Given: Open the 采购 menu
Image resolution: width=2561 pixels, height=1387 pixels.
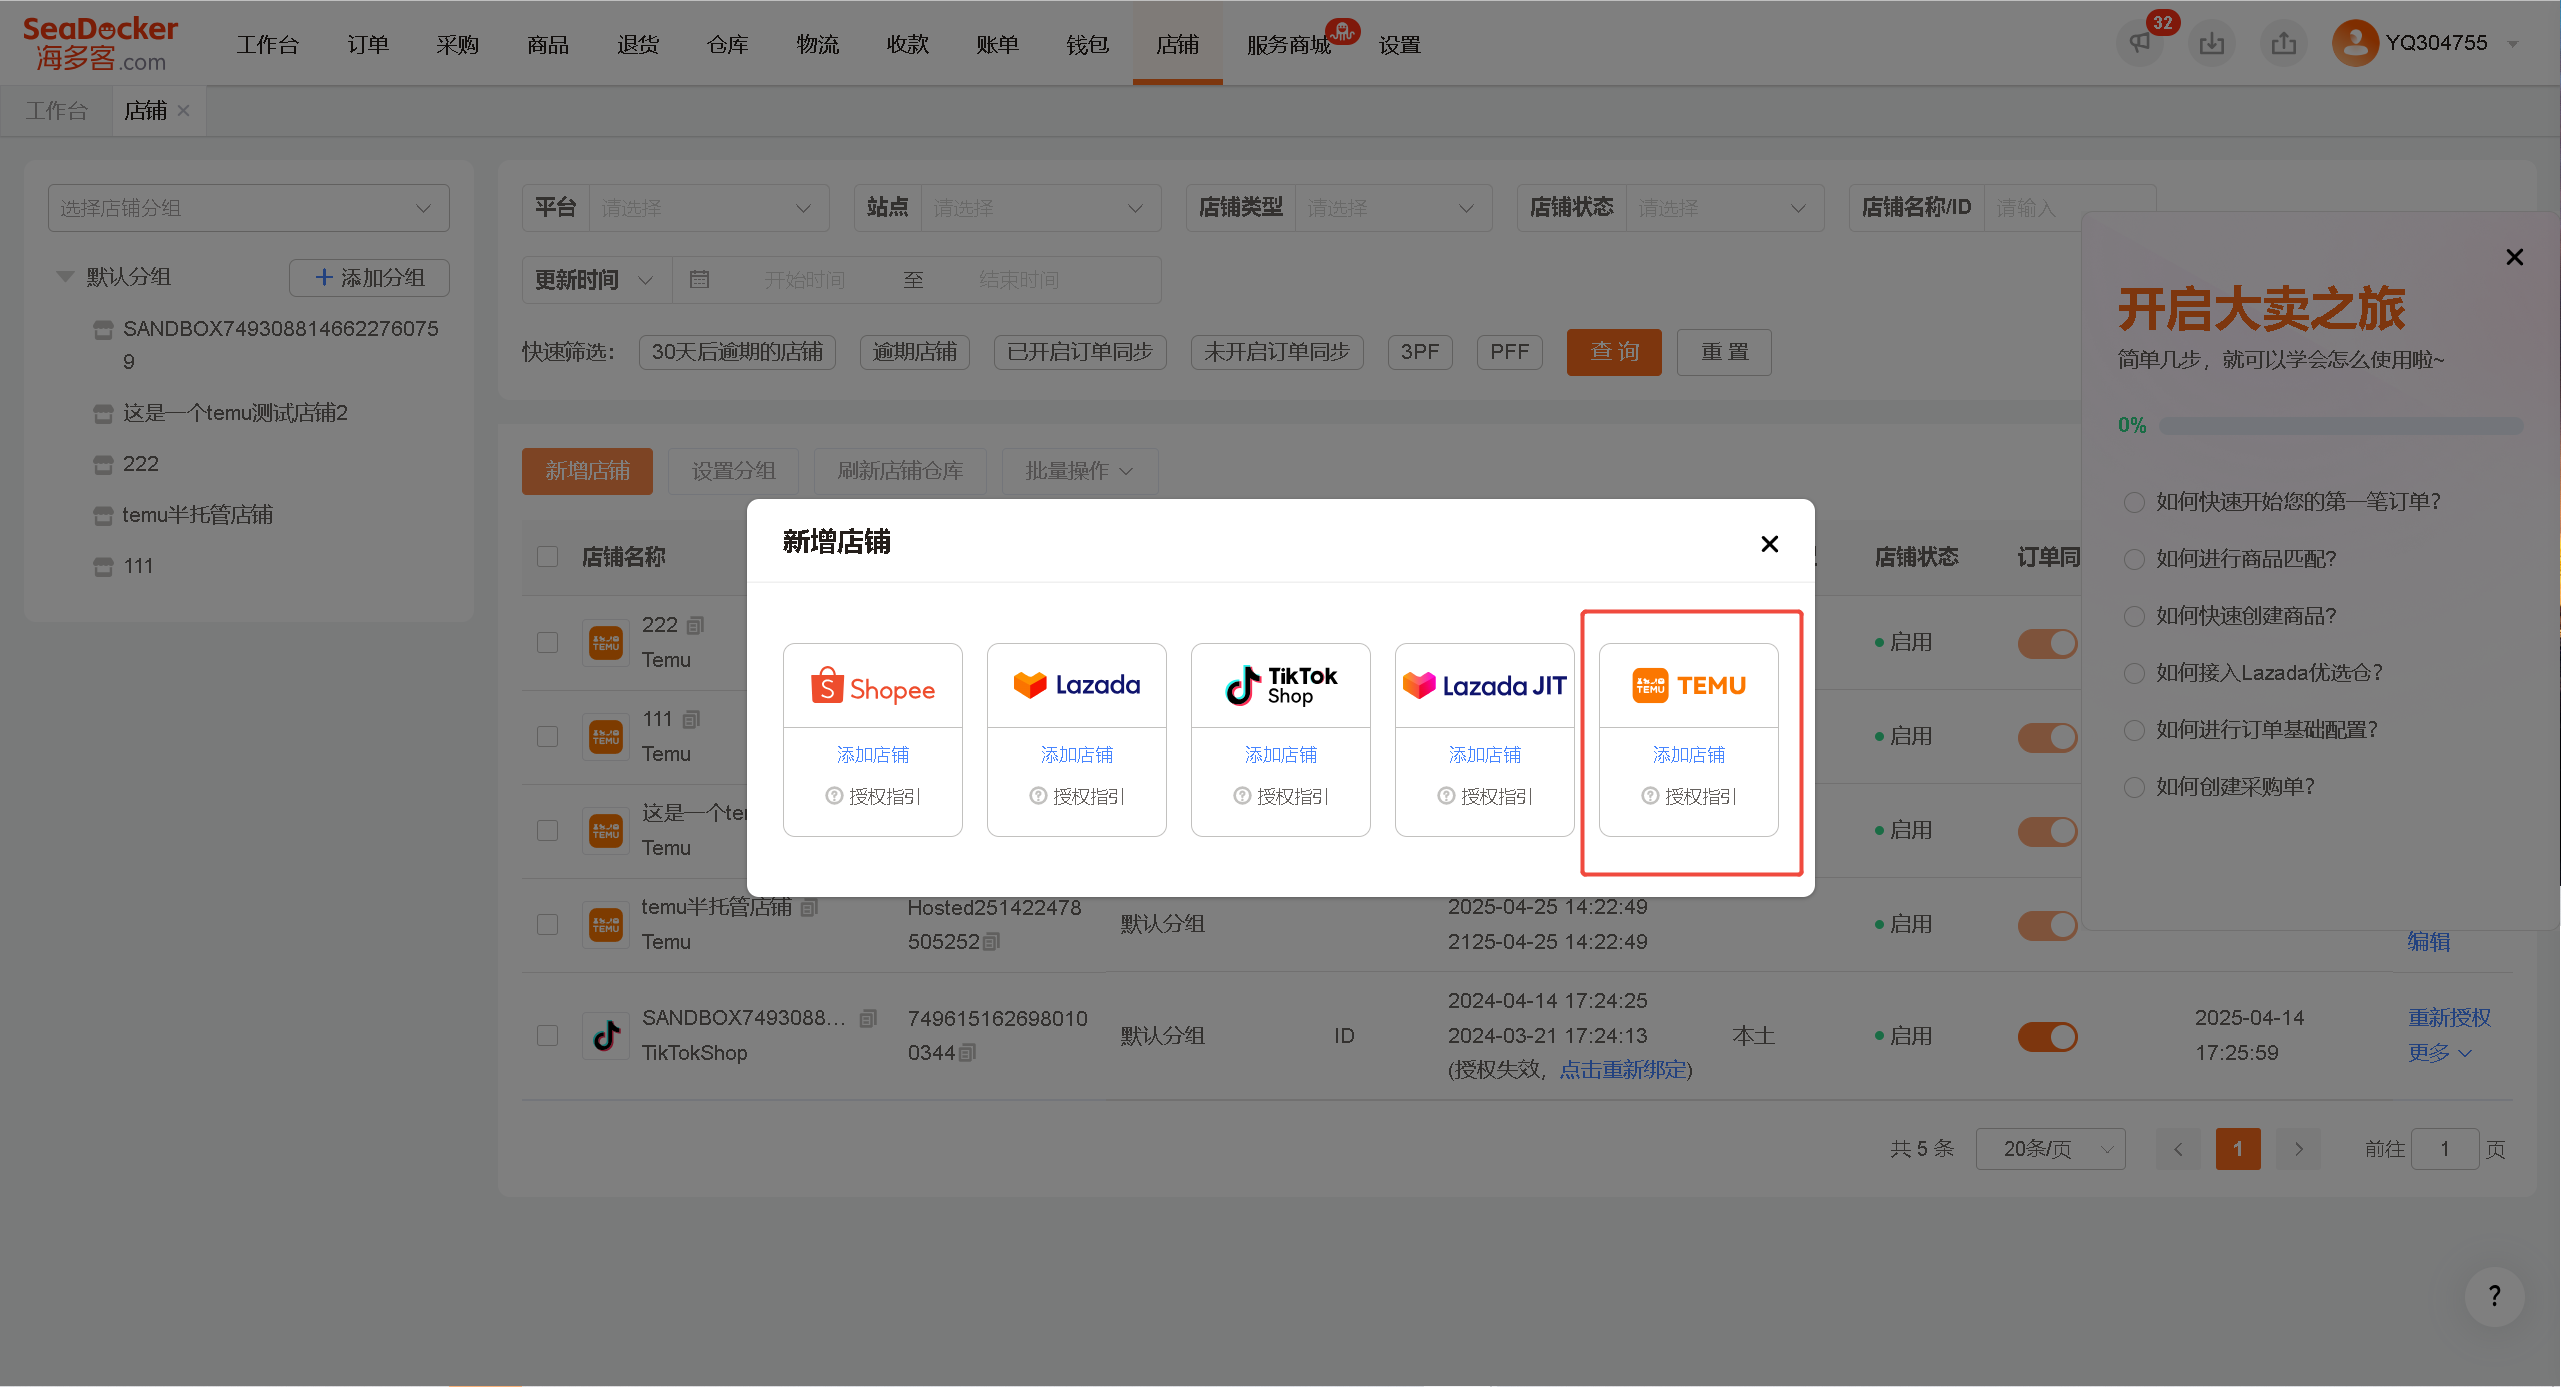Looking at the screenshot, I should click(458, 44).
